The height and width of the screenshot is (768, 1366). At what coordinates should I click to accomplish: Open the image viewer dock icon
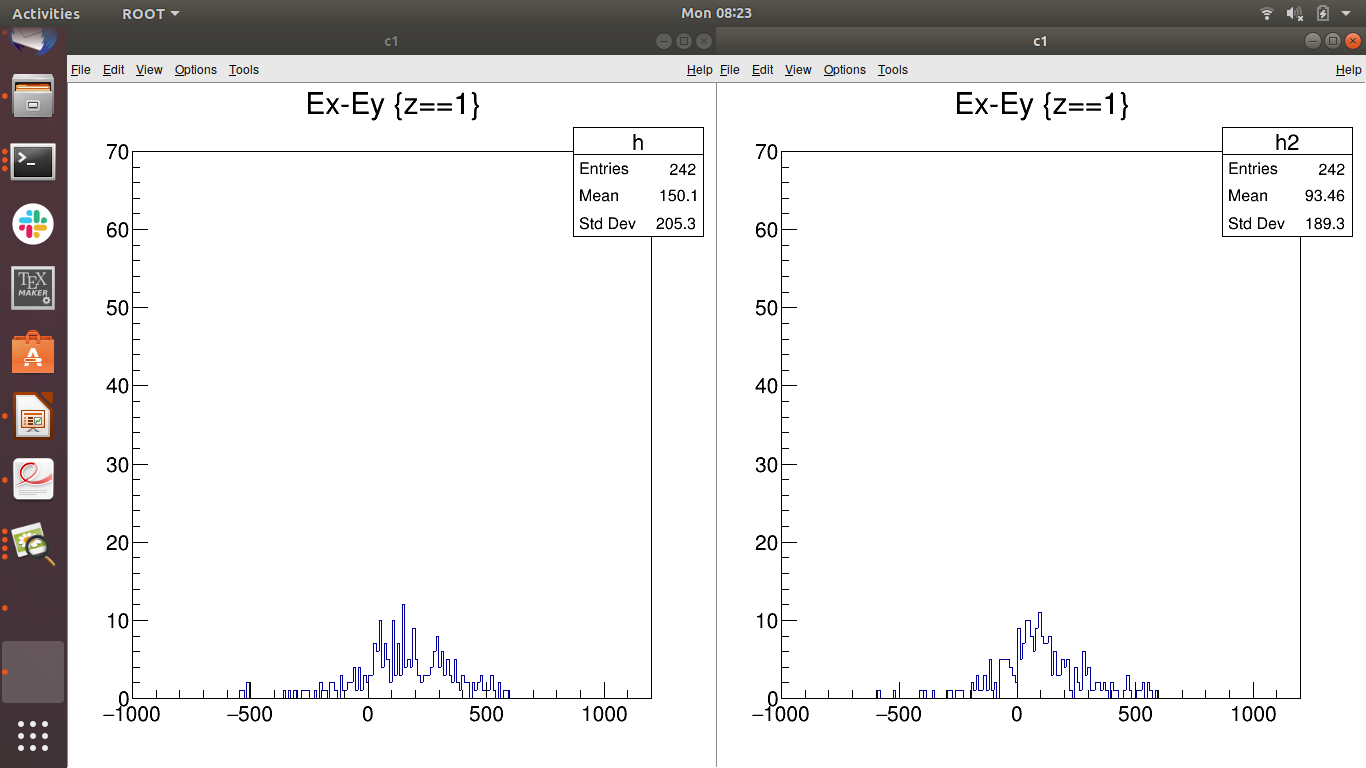click(33, 545)
